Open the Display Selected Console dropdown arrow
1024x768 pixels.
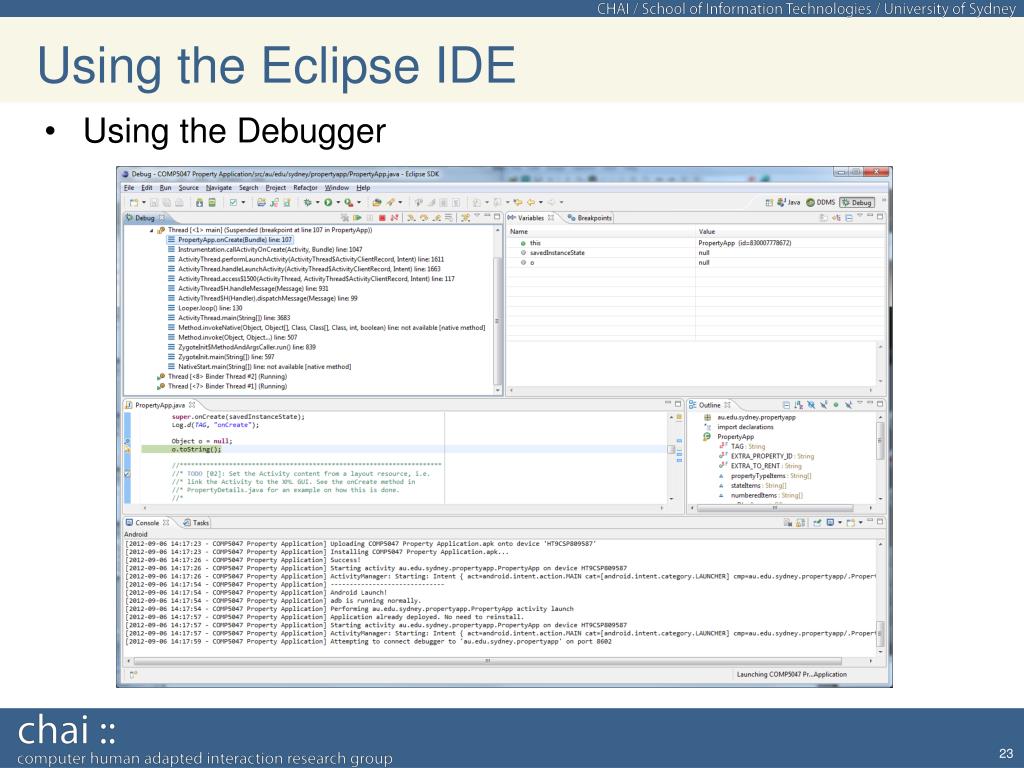coord(840,522)
